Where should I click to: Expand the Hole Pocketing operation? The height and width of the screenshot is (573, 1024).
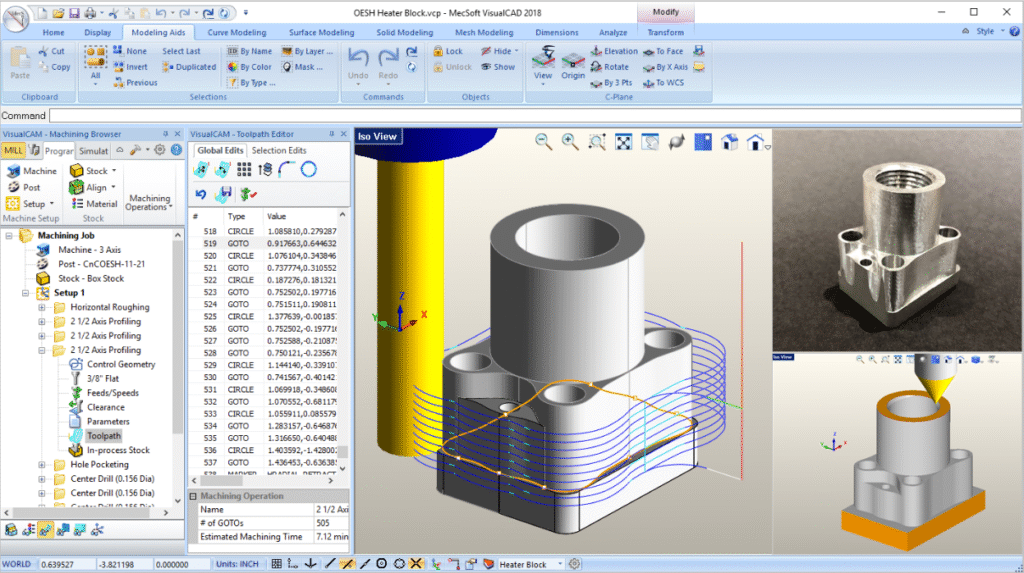pos(42,465)
